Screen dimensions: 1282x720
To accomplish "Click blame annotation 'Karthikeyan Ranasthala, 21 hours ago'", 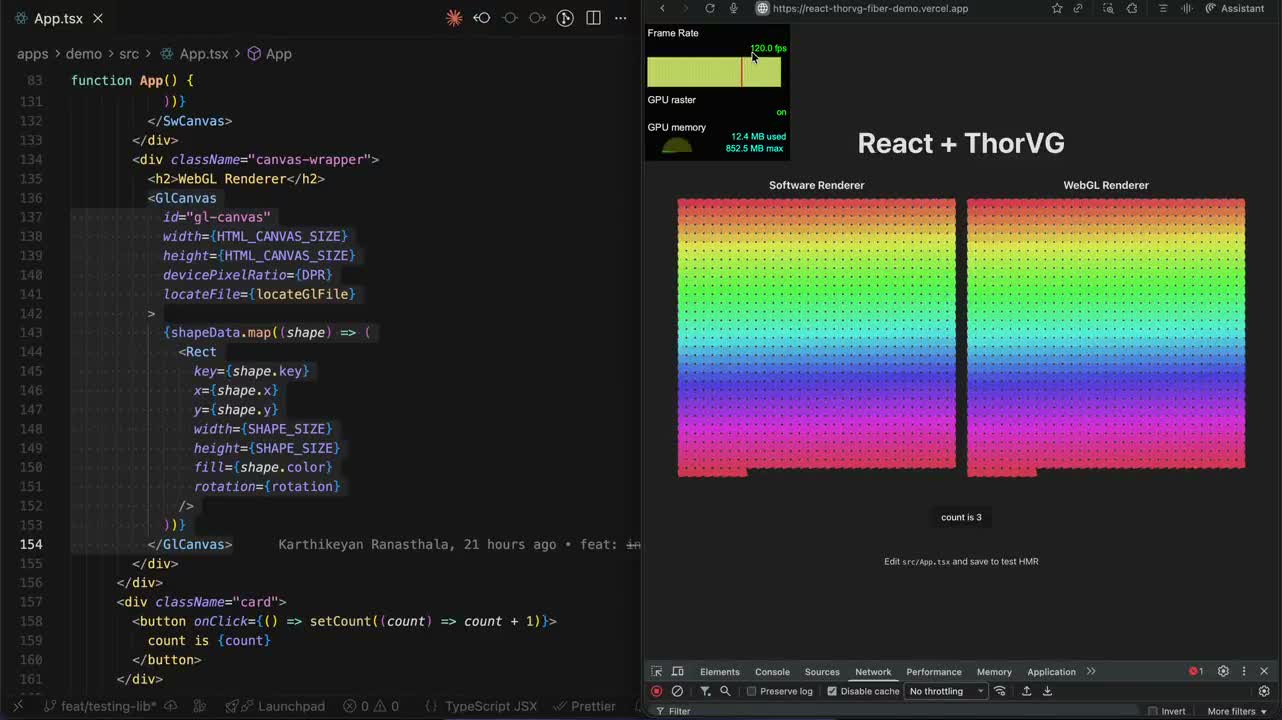I will point(417,544).
